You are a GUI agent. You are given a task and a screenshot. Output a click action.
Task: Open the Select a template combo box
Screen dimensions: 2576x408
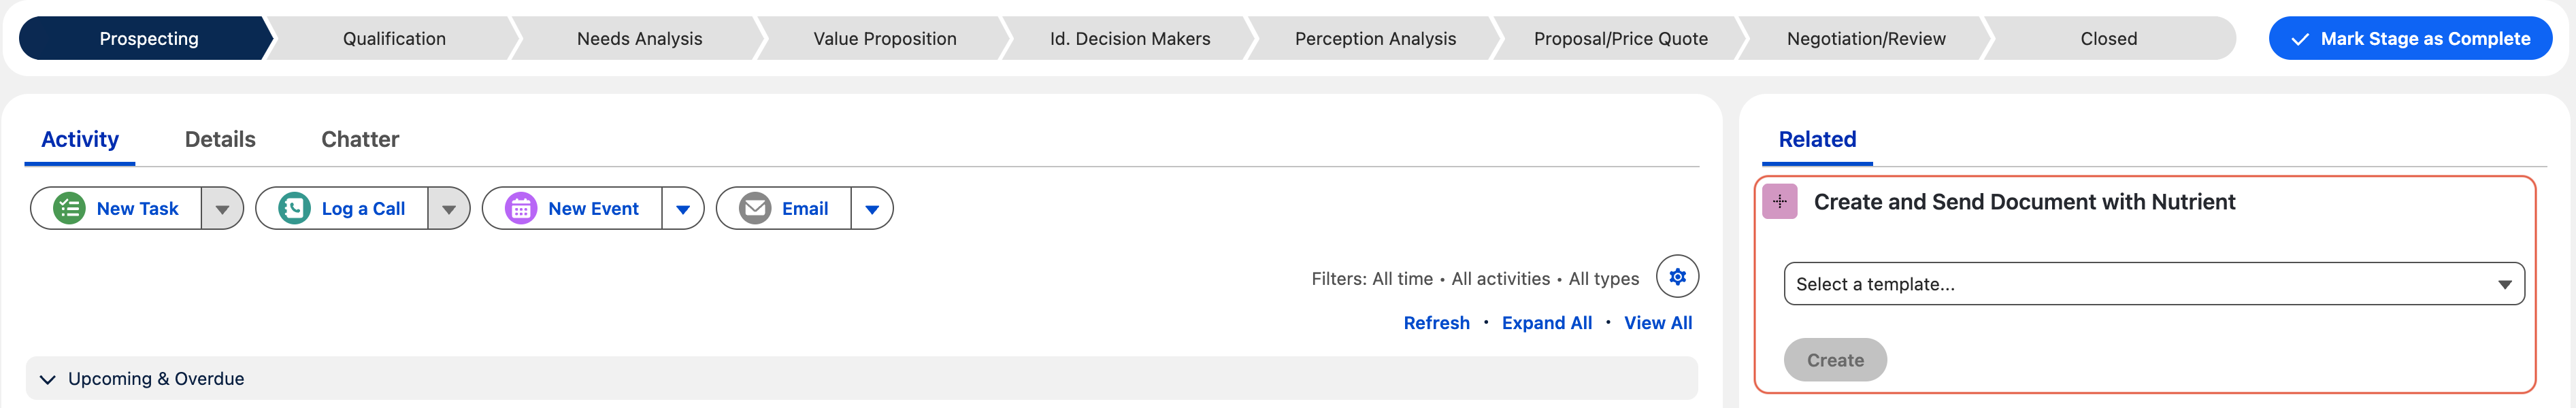point(2153,284)
